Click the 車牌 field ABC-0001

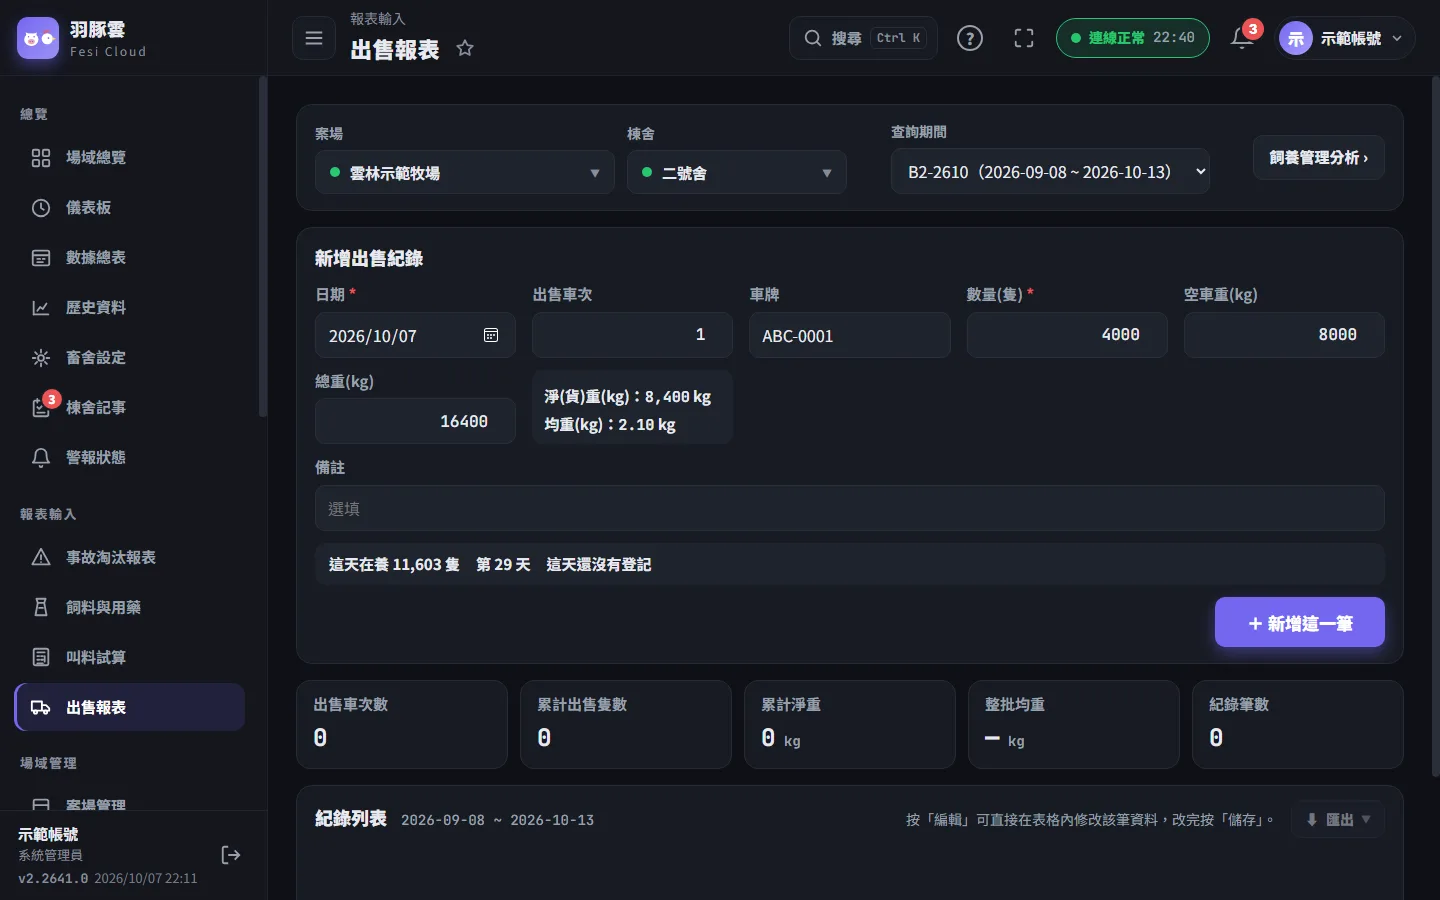(850, 334)
